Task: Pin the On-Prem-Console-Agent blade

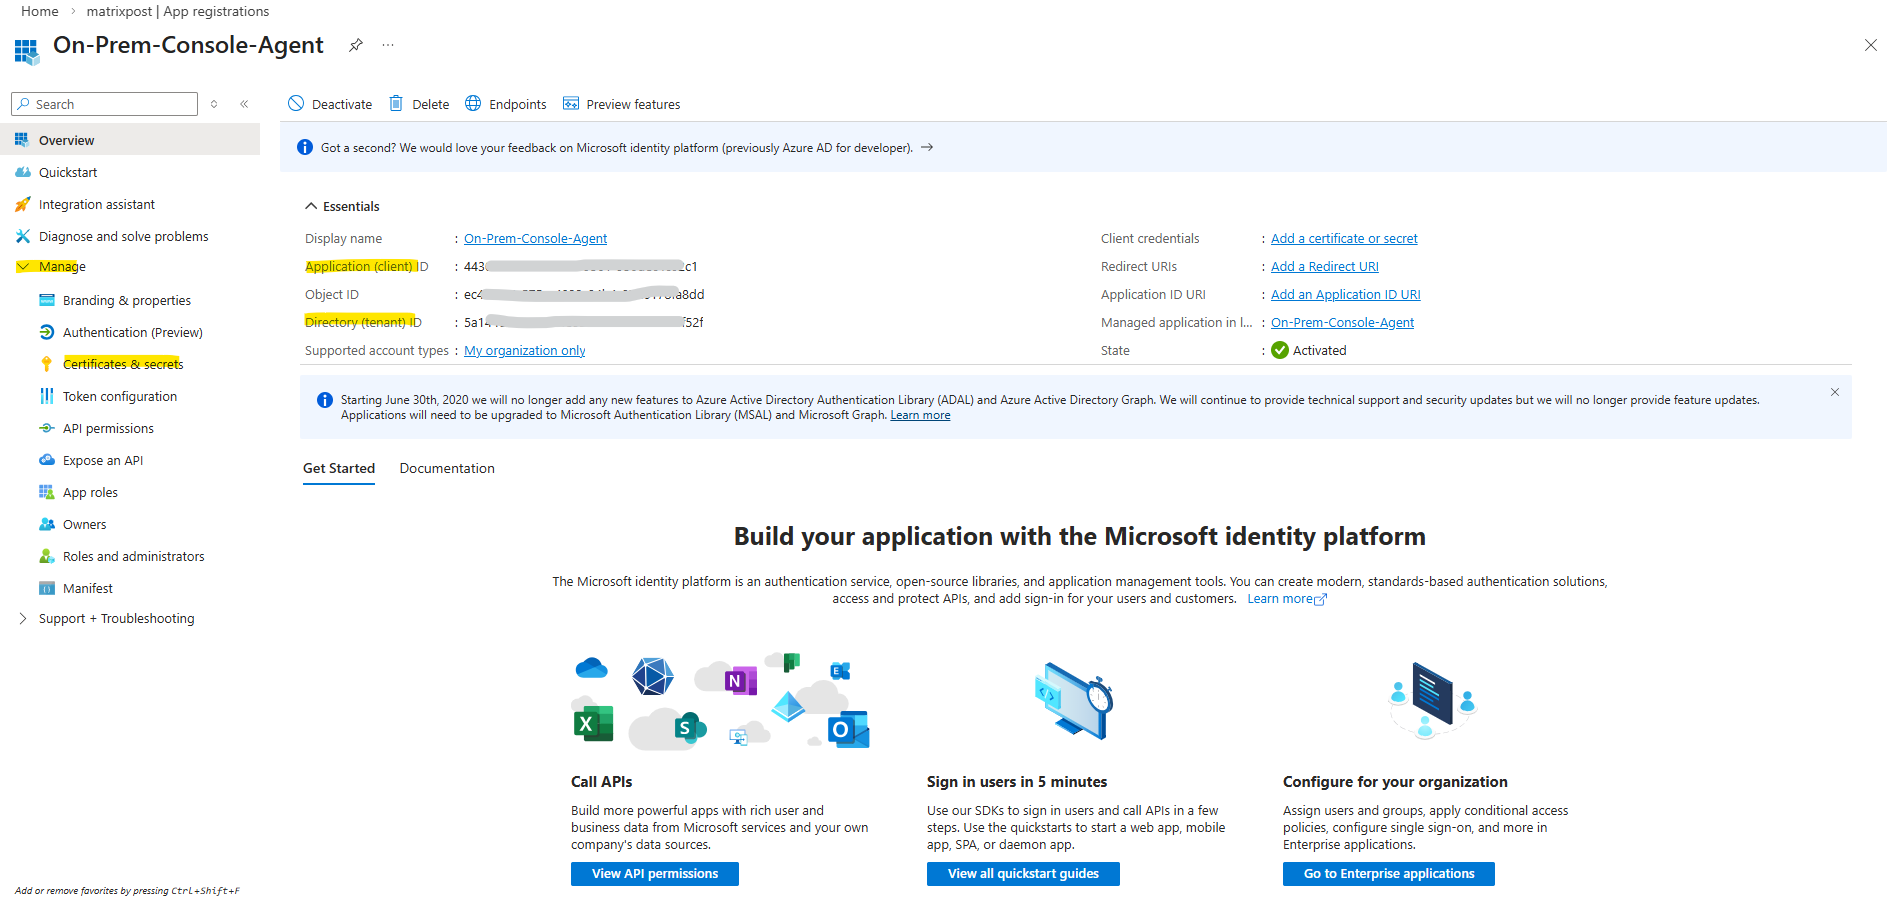Action: pyautogui.click(x=355, y=45)
